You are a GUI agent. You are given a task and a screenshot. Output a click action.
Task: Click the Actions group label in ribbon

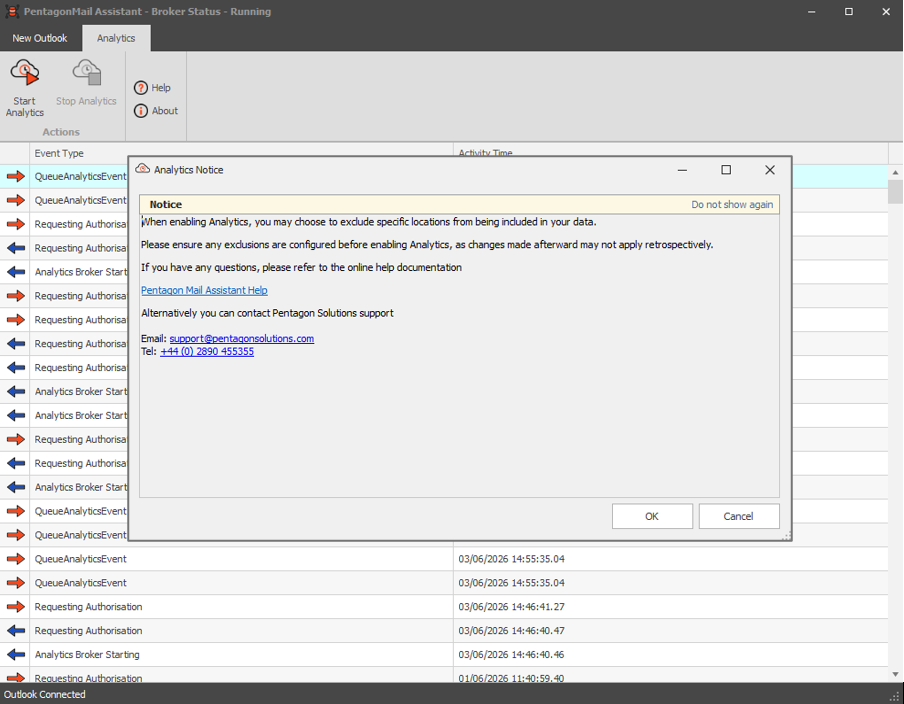coord(61,132)
